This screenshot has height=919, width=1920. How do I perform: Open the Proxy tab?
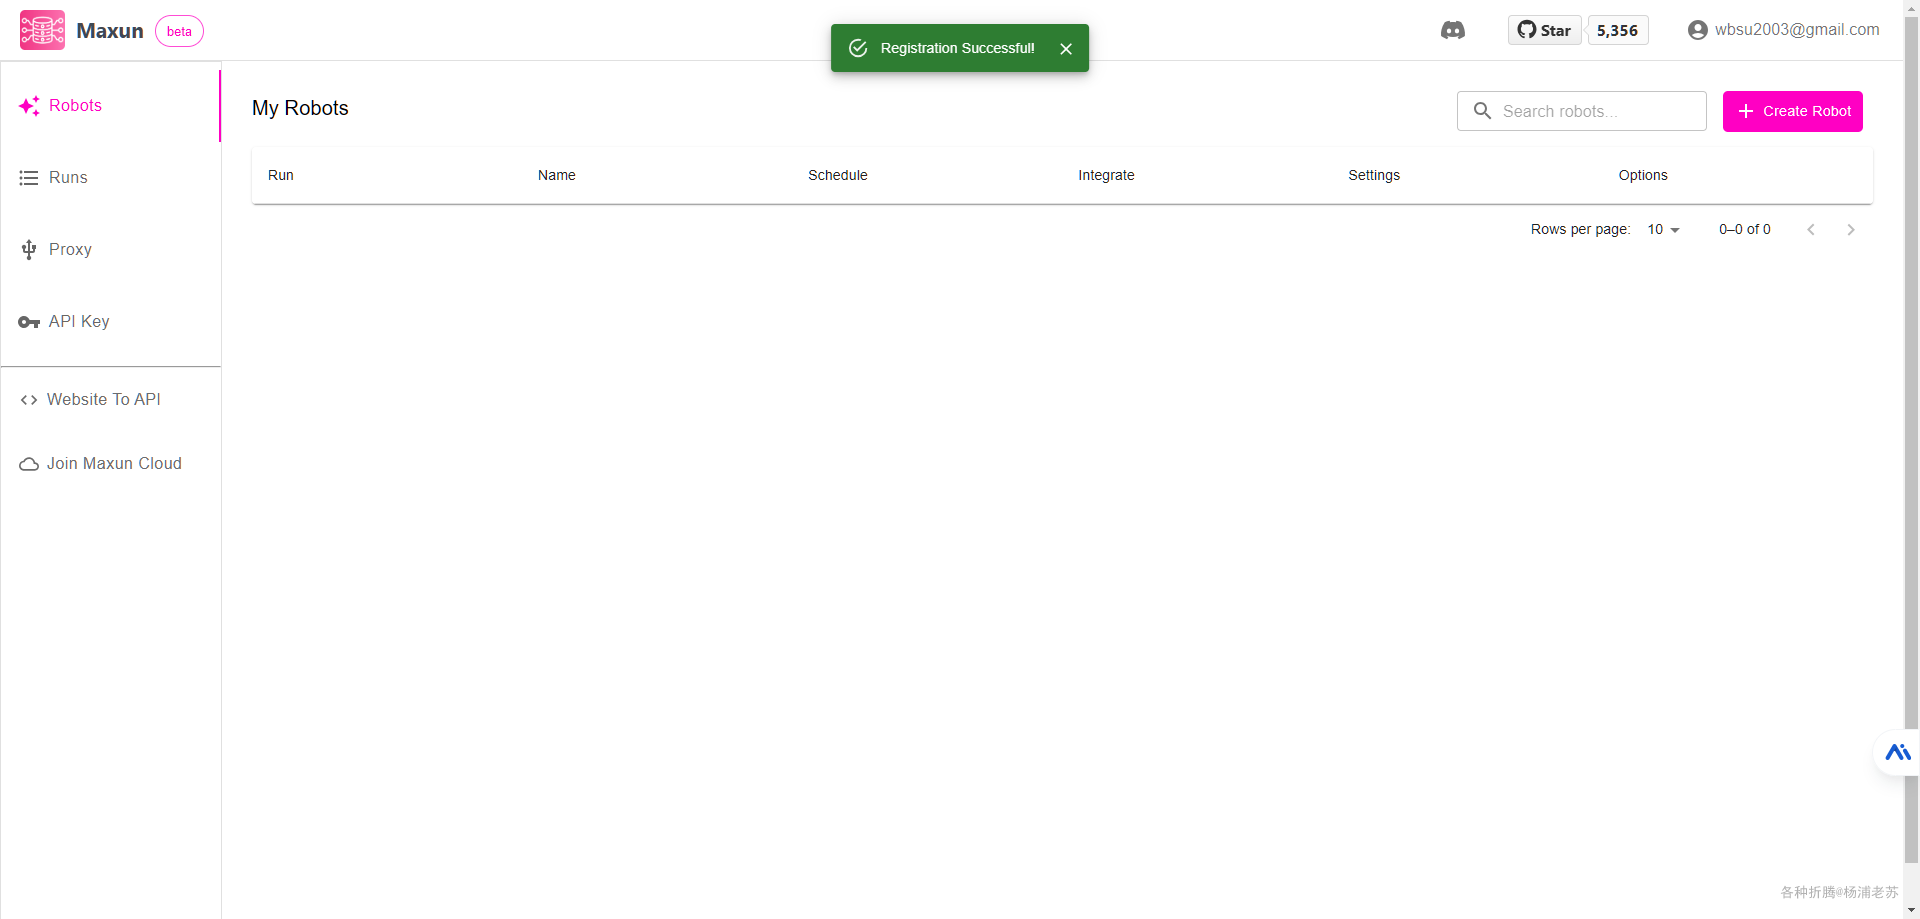pos(110,250)
